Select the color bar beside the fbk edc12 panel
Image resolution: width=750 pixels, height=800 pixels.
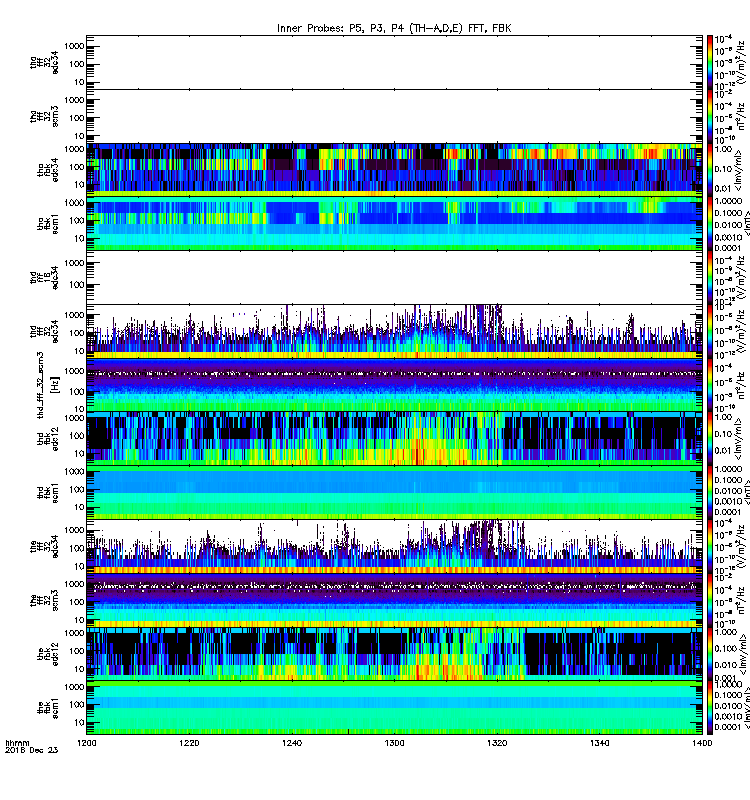pyautogui.click(x=710, y=654)
